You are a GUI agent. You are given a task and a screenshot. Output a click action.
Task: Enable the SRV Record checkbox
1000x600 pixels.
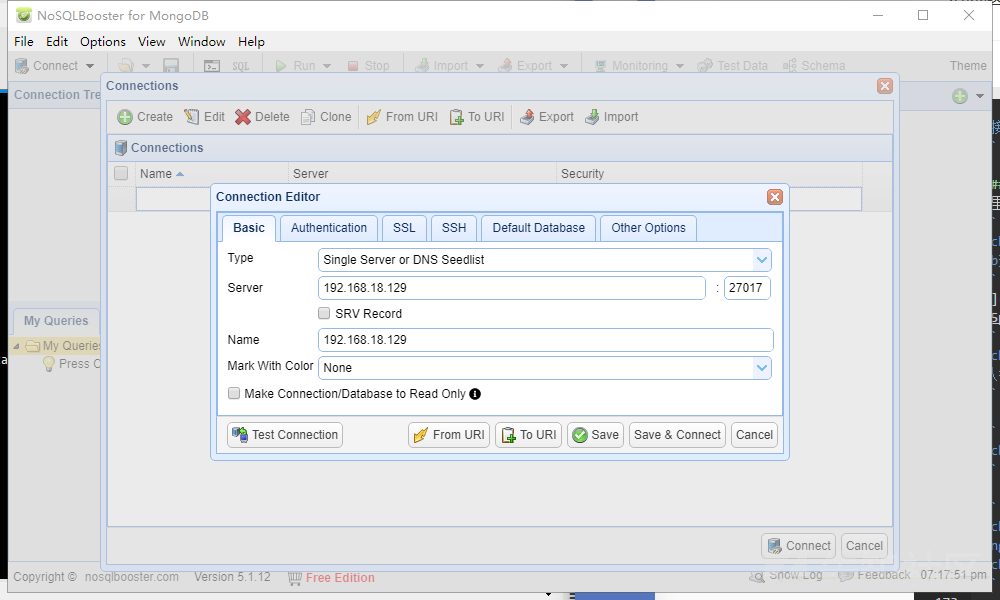[x=324, y=313]
